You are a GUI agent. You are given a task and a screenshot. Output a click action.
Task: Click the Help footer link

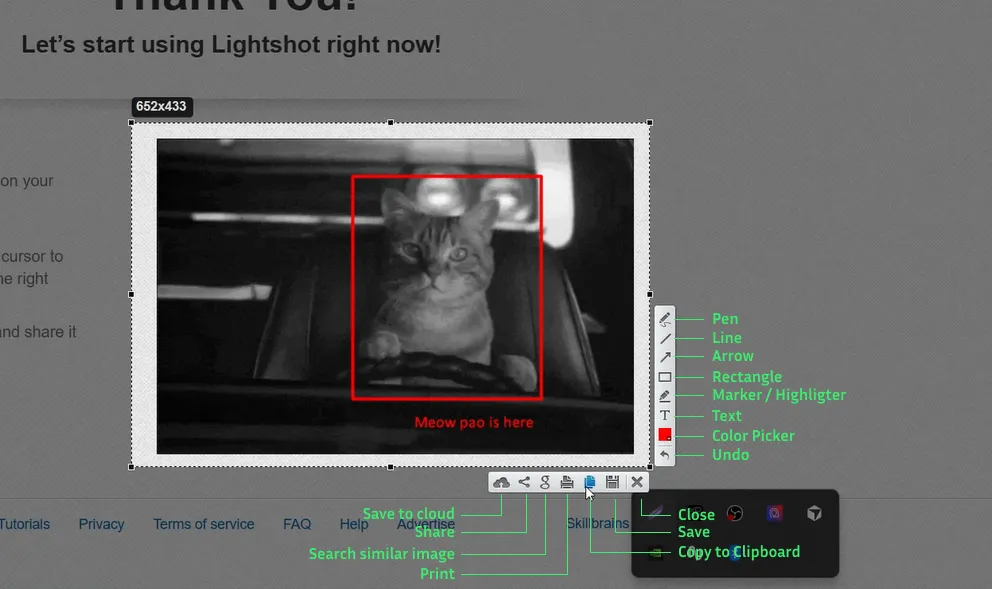[x=354, y=524]
